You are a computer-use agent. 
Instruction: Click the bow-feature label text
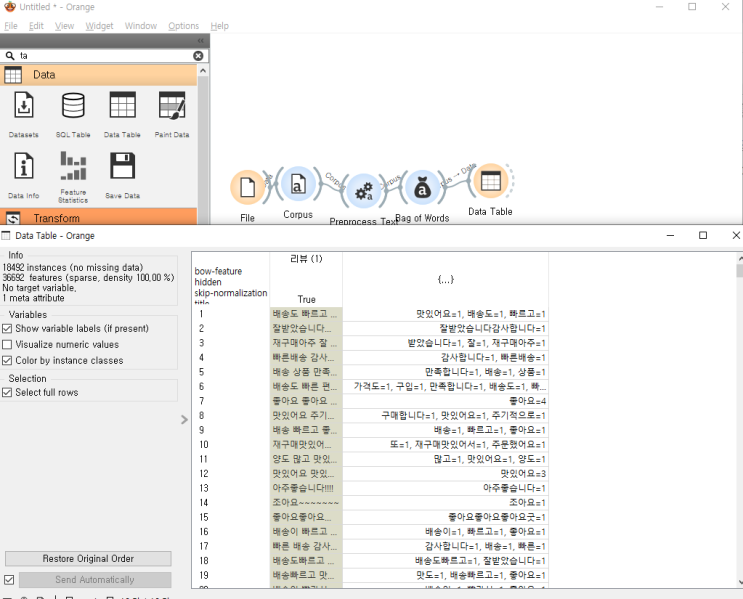click(218, 272)
